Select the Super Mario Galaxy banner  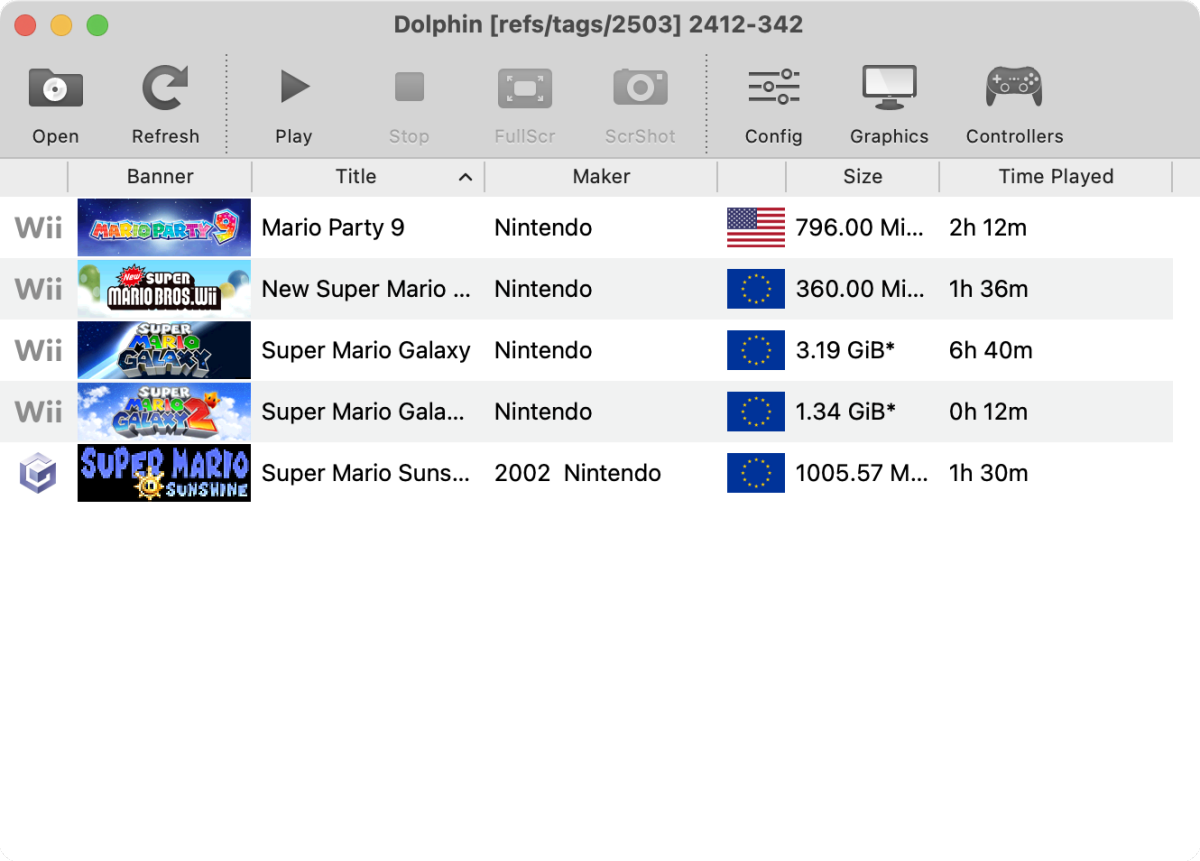(164, 350)
